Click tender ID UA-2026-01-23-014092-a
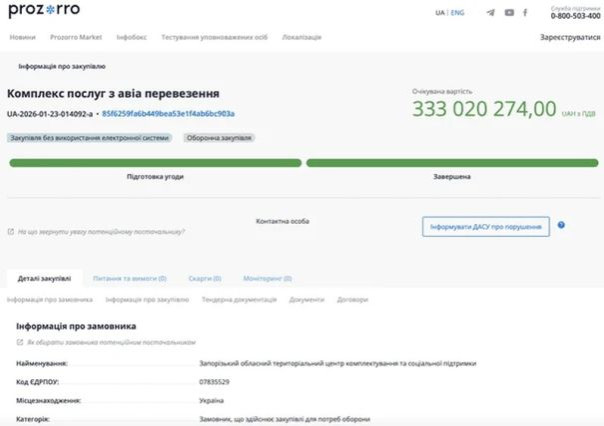604x426 pixels. tap(50, 114)
